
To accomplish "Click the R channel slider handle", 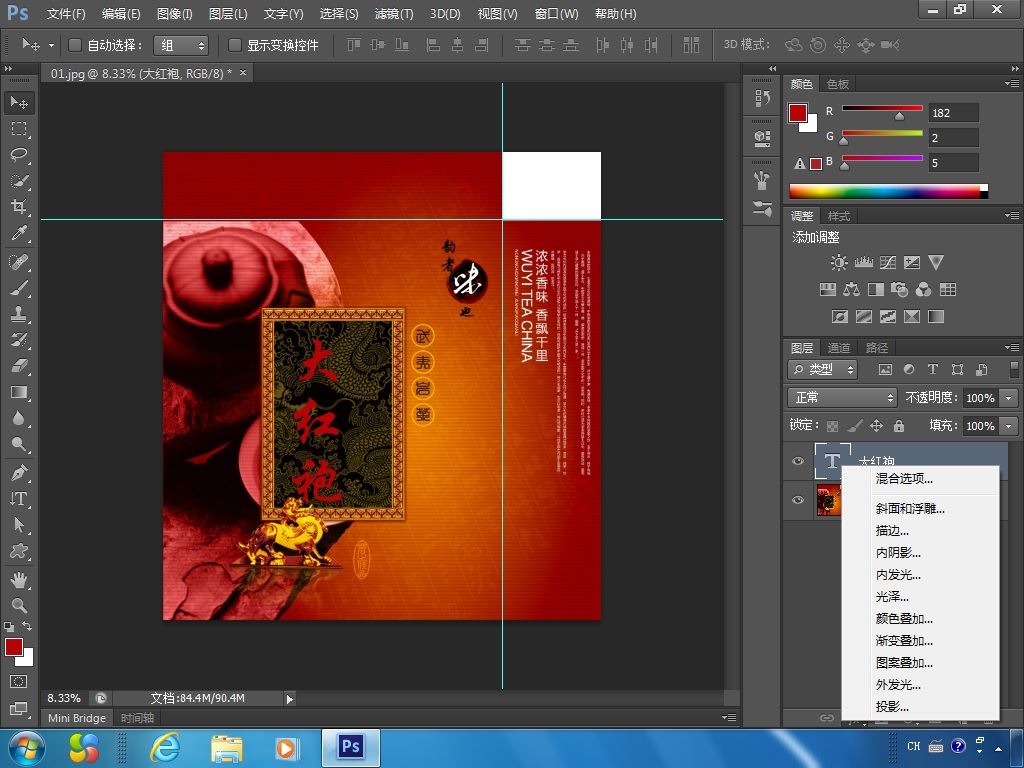I will pyautogui.click(x=899, y=116).
